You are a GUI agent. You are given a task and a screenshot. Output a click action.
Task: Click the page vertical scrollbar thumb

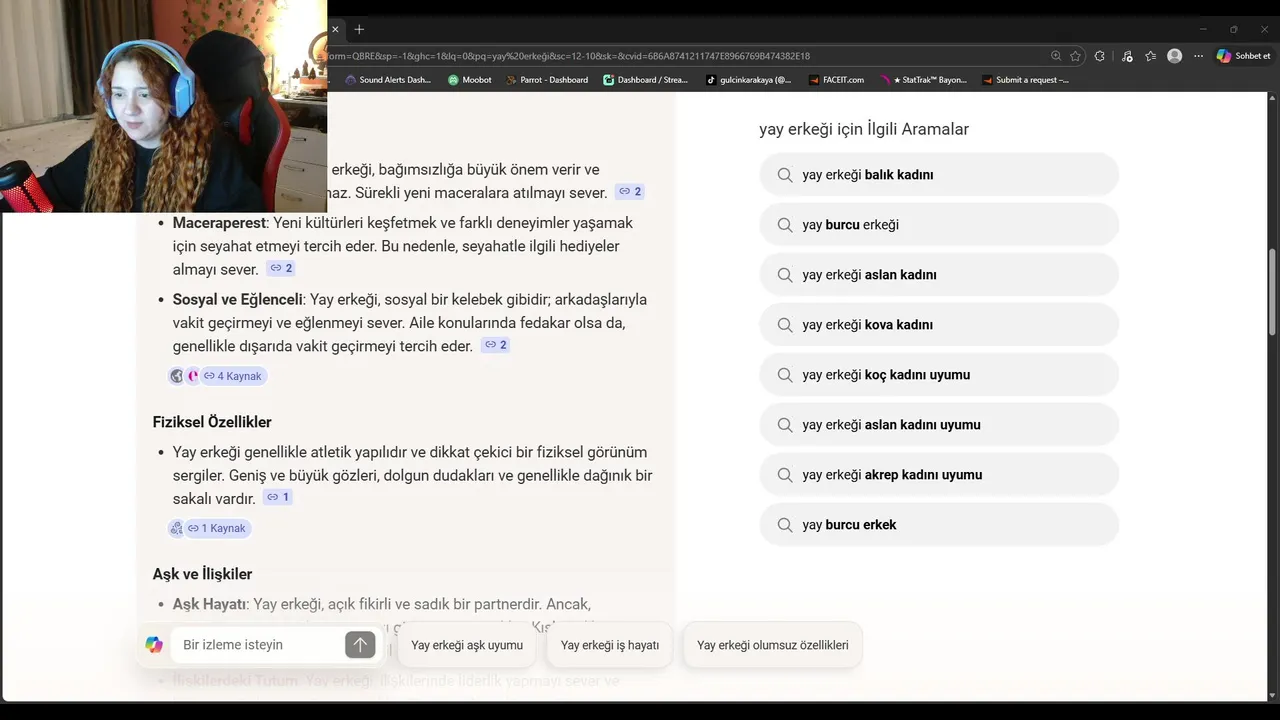point(1272,292)
